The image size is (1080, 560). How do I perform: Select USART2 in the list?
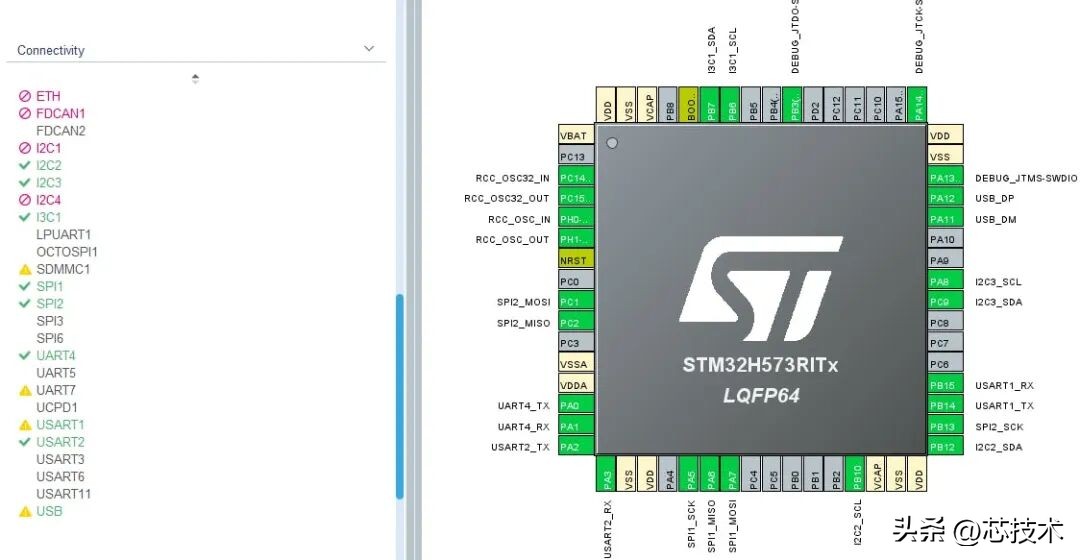coord(60,442)
